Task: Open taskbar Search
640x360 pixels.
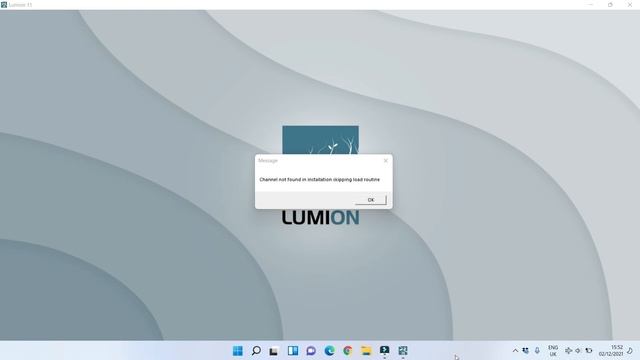Action: coord(256,351)
